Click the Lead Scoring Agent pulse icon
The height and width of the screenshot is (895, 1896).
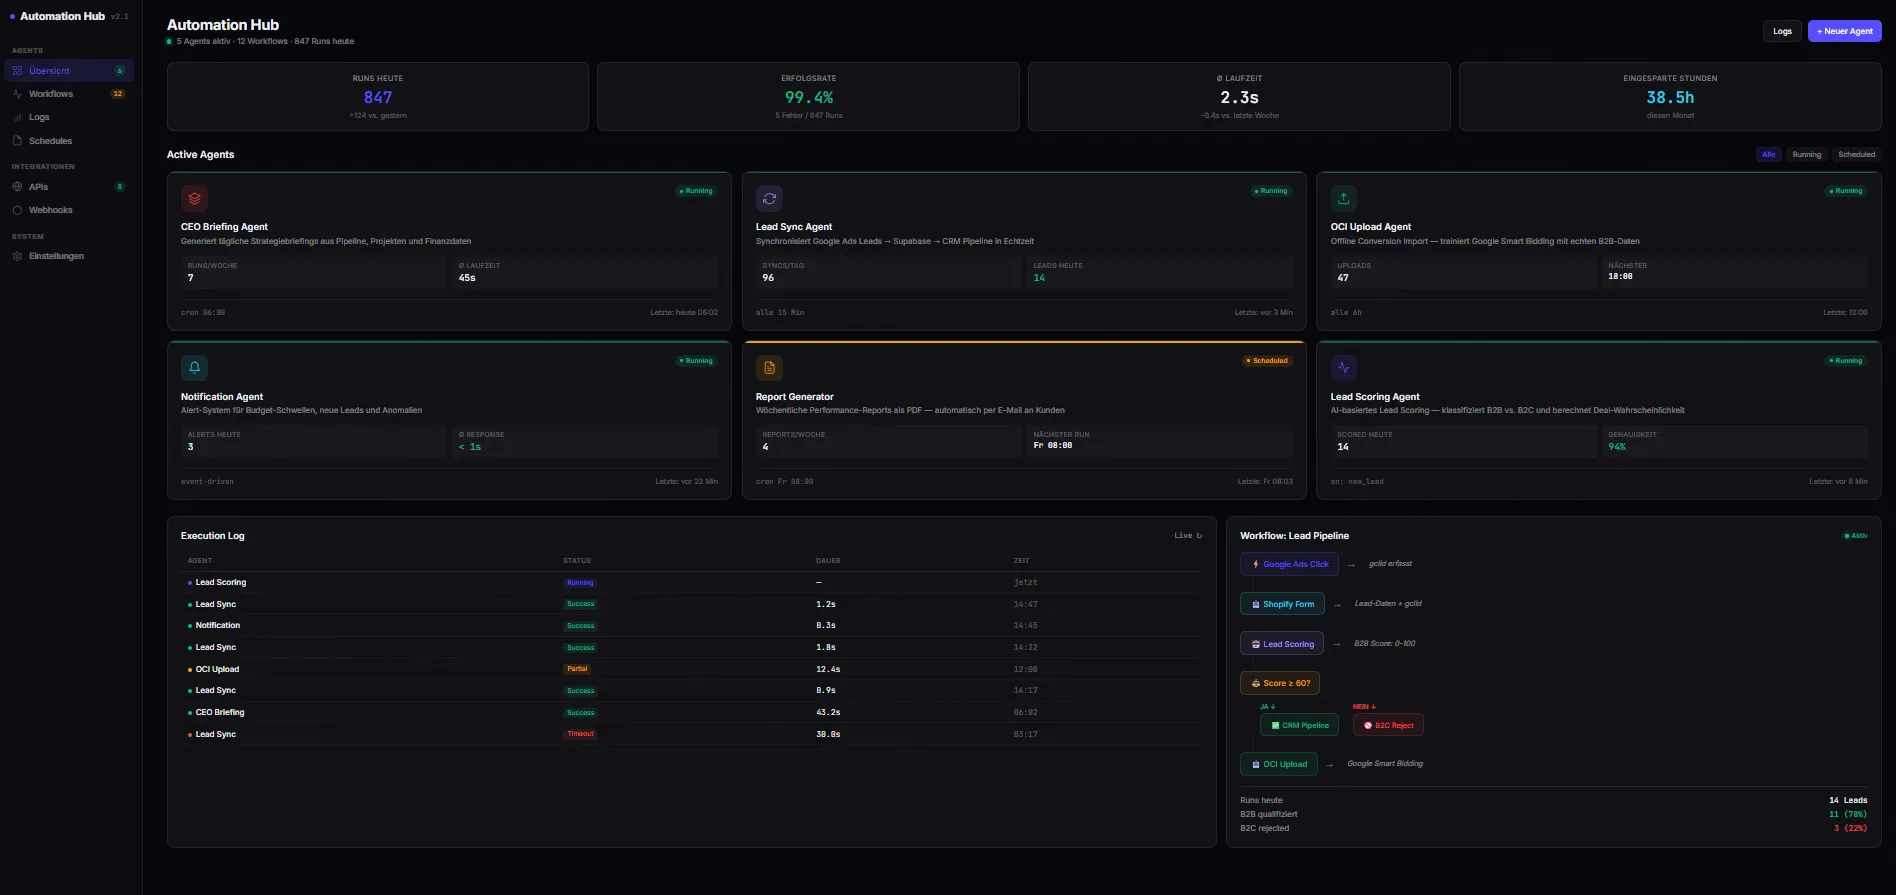click(x=1343, y=367)
